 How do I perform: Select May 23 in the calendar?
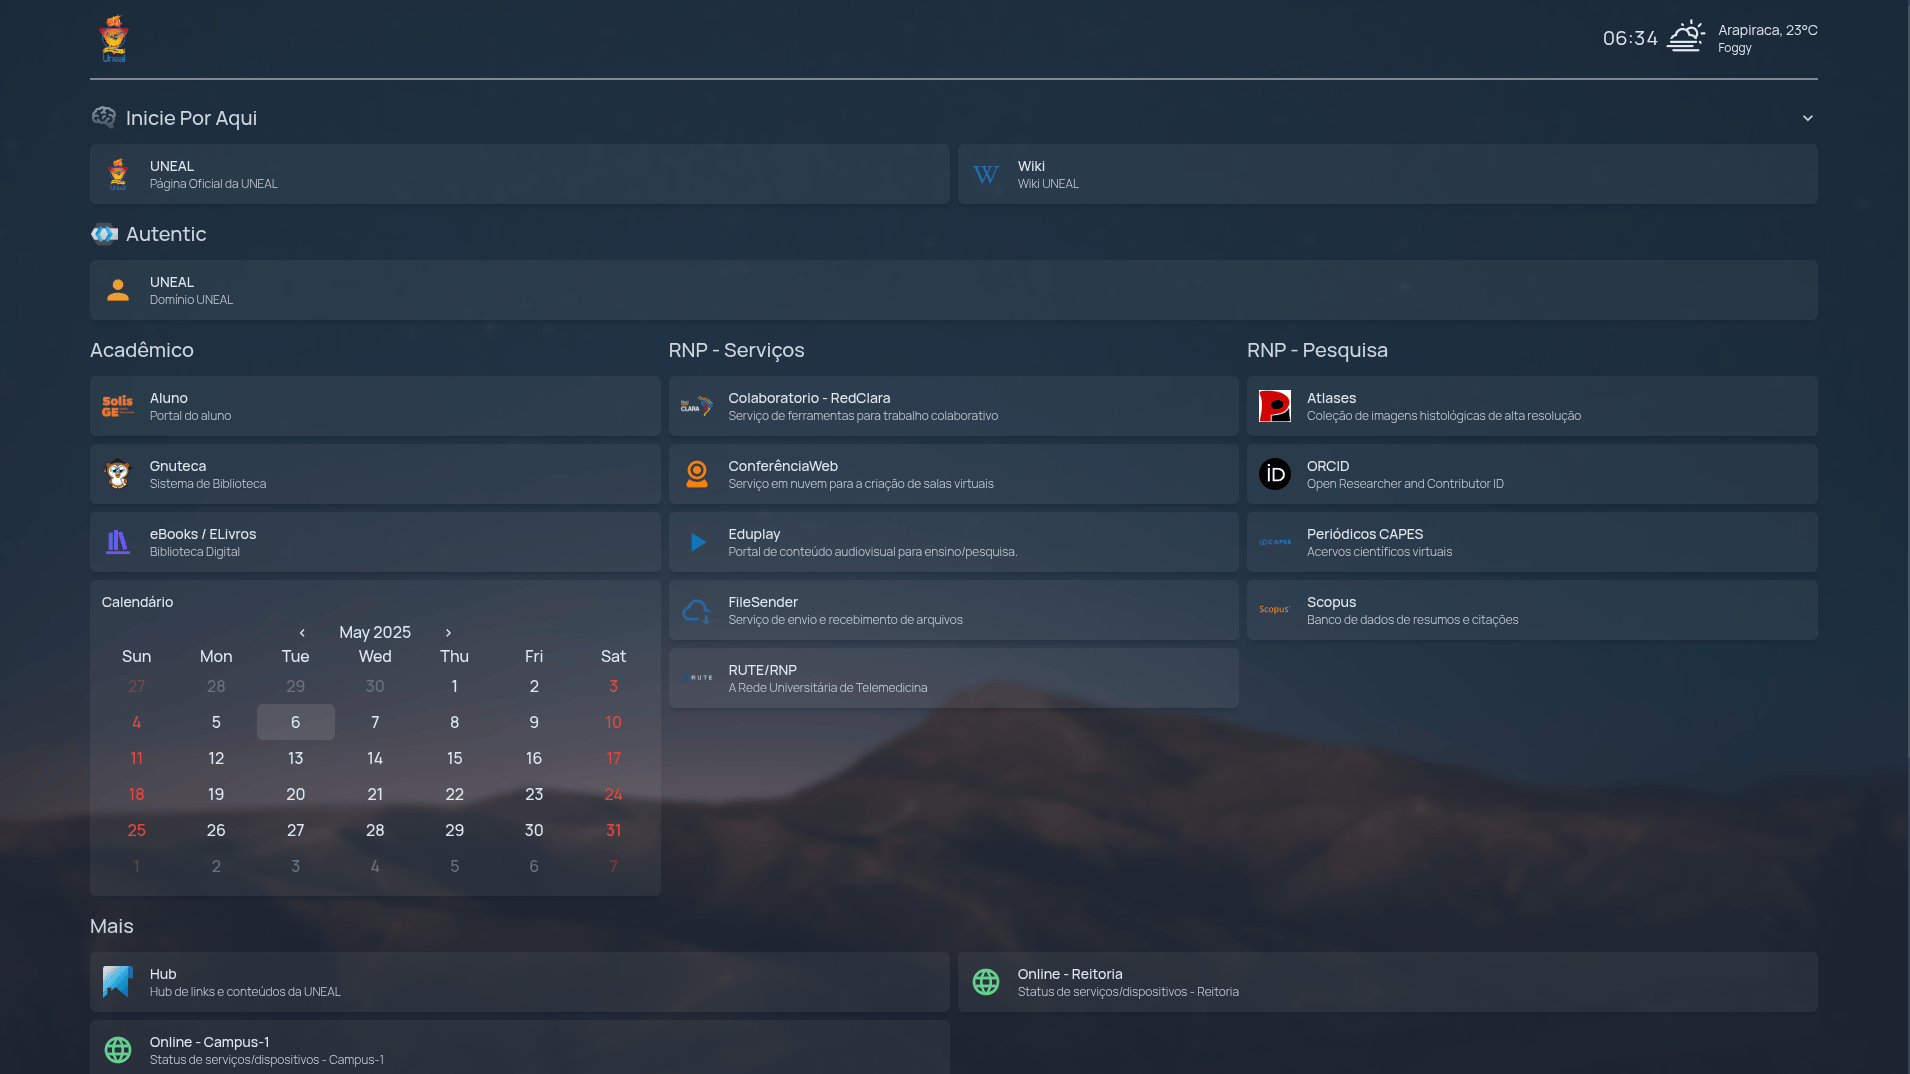534,794
